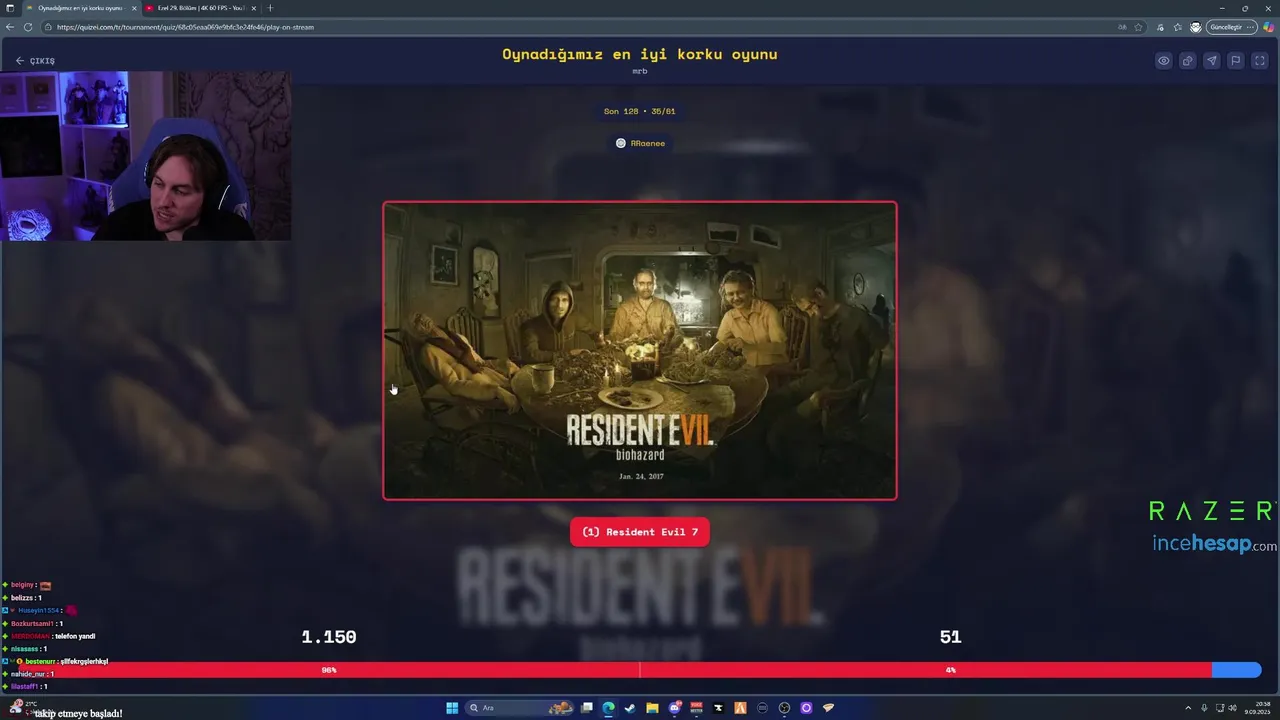This screenshot has width=1280, height=720.
Task: Reload the page with refresh icon
Action: [28, 27]
